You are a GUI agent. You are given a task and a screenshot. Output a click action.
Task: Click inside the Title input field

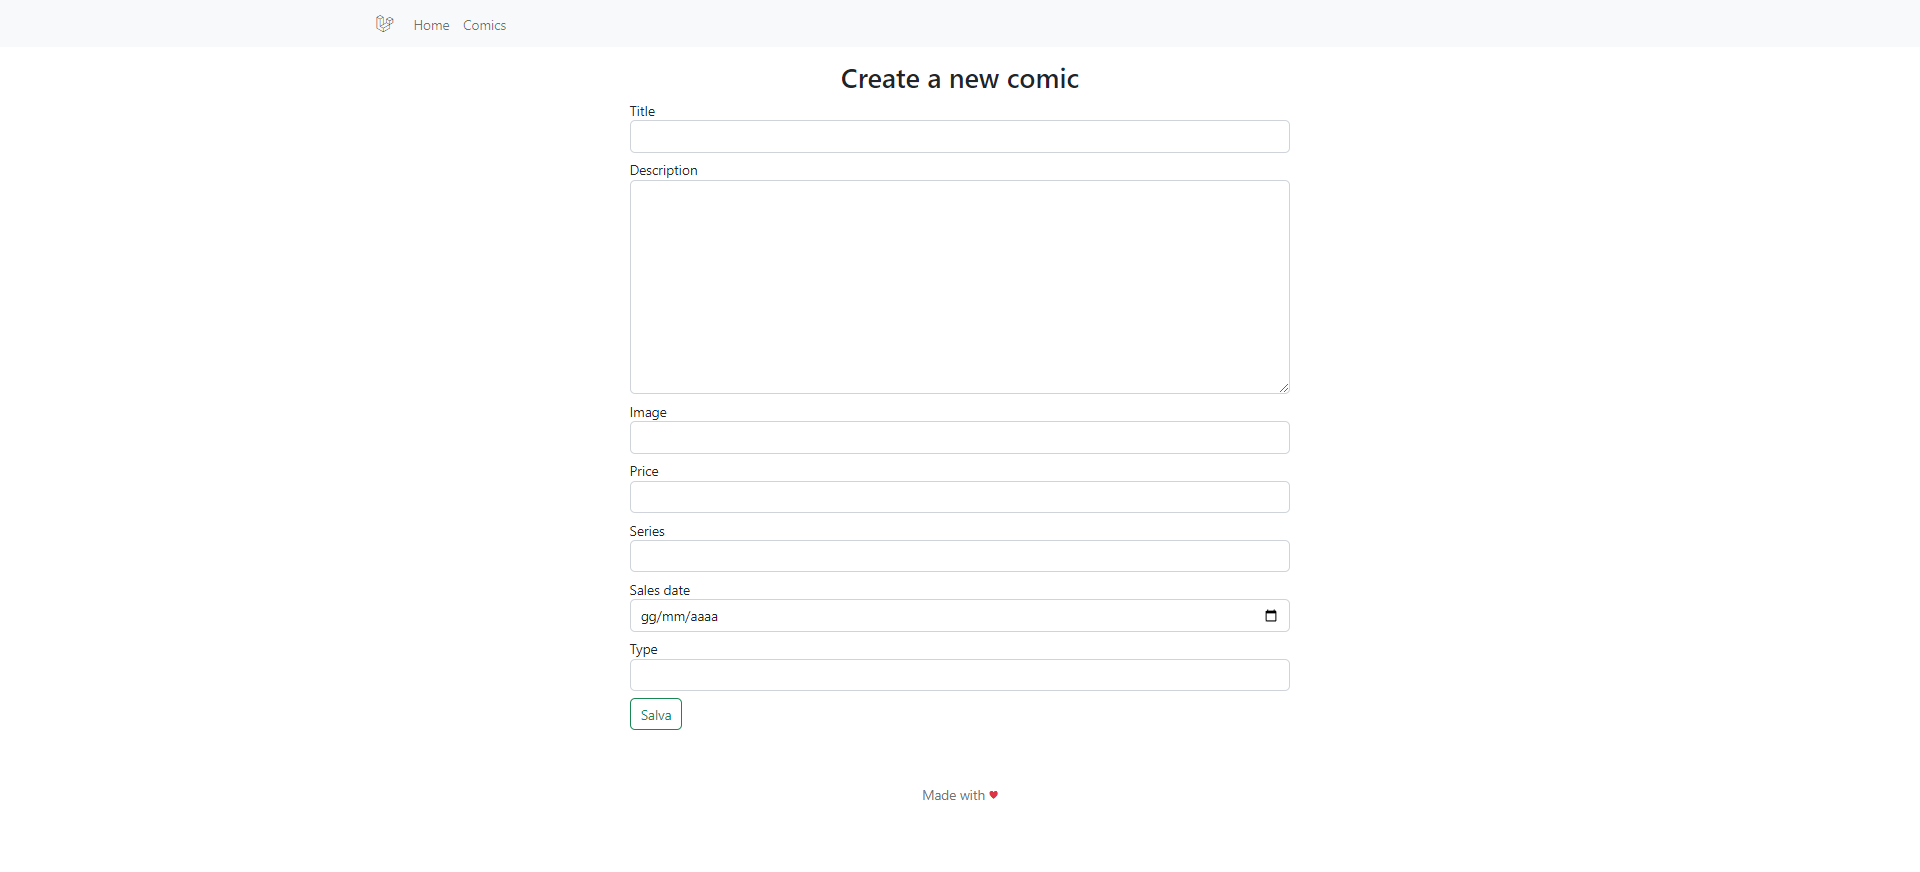959,136
